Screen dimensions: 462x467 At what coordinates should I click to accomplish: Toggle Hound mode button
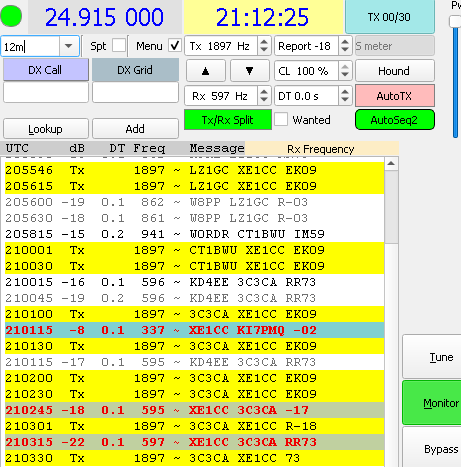[395, 71]
